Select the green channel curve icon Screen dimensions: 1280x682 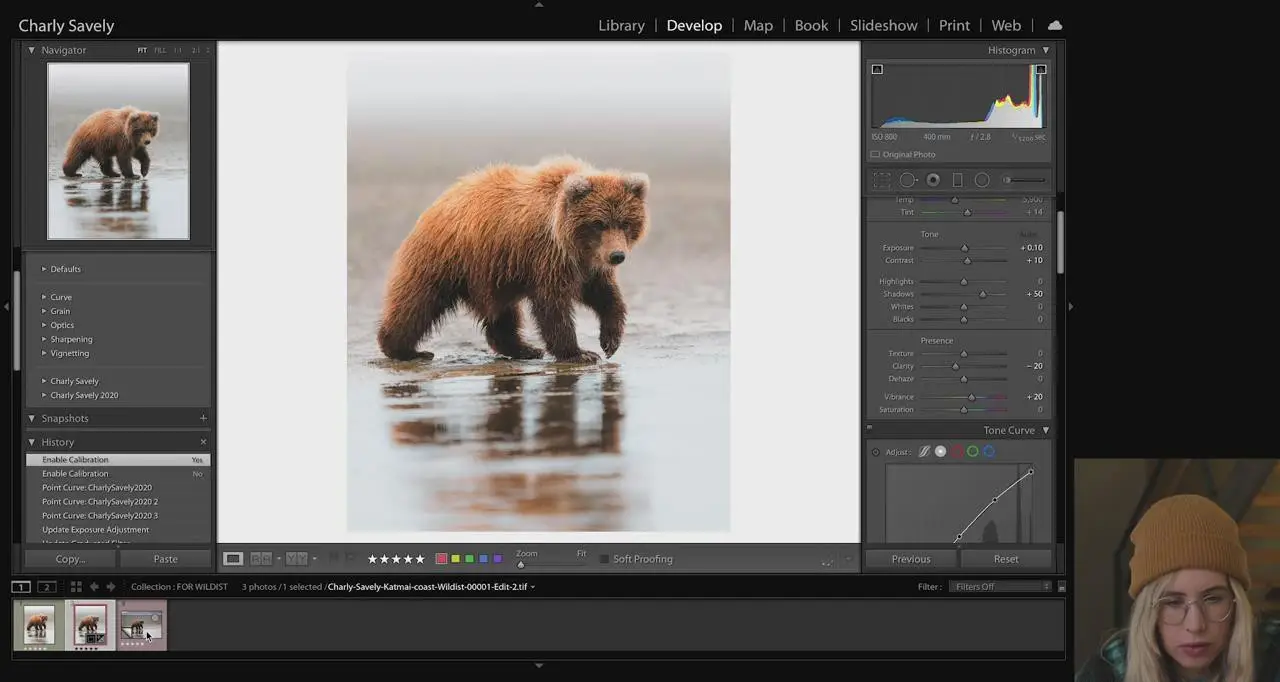(x=972, y=452)
